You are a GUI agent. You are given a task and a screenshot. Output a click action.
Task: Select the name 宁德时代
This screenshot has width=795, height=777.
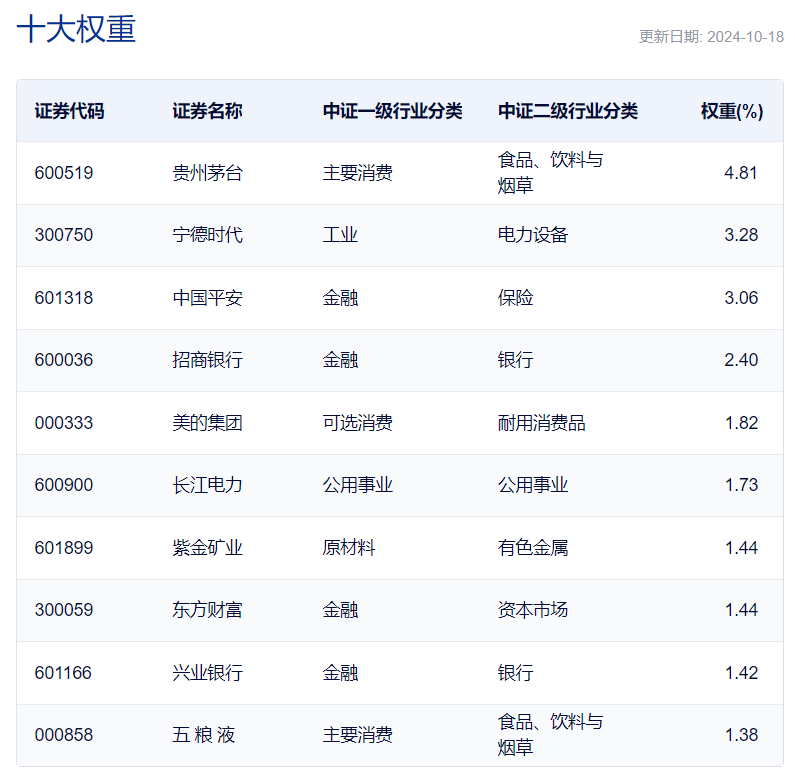207,235
